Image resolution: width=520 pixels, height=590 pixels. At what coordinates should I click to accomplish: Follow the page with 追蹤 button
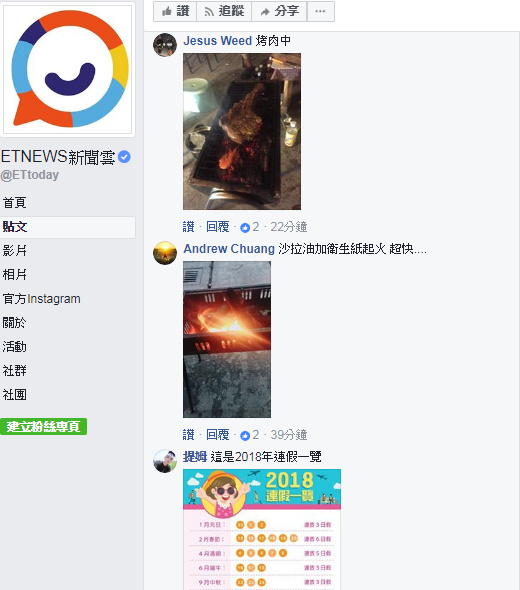point(224,11)
